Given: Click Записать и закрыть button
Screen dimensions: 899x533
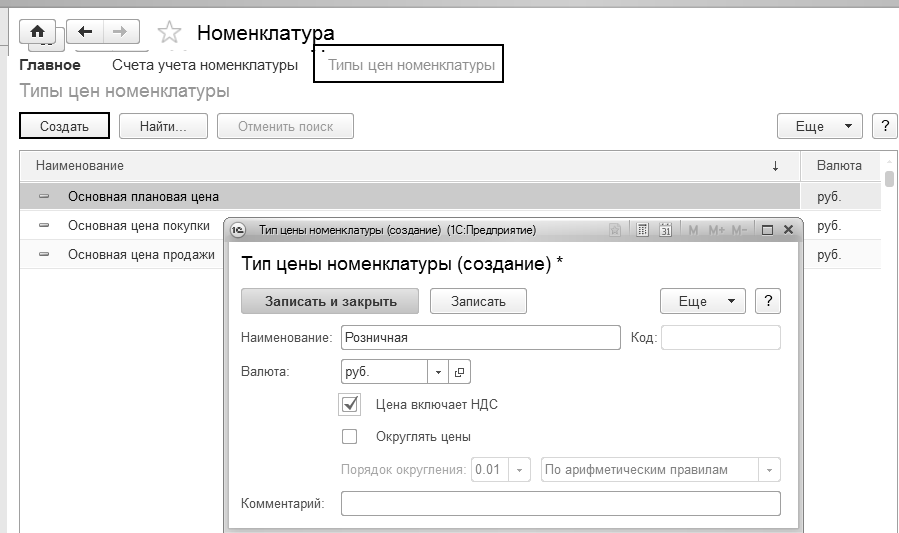Looking at the screenshot, I should 330,301.
